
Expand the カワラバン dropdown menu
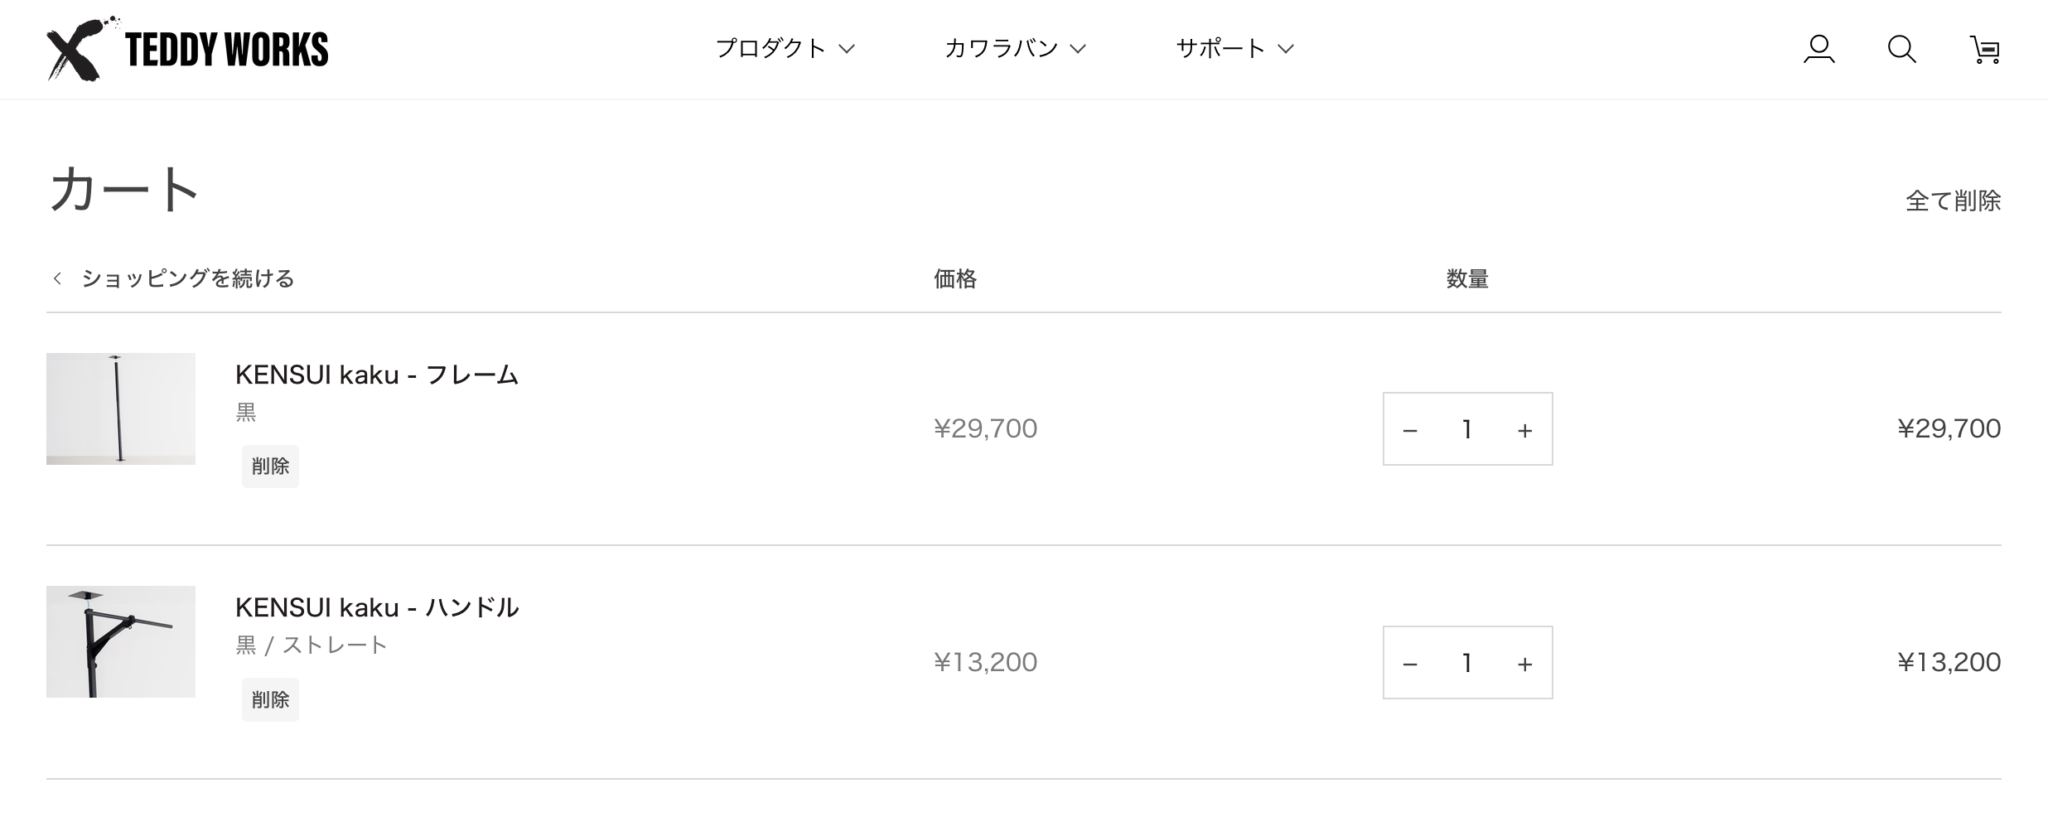pos(1014,48)
